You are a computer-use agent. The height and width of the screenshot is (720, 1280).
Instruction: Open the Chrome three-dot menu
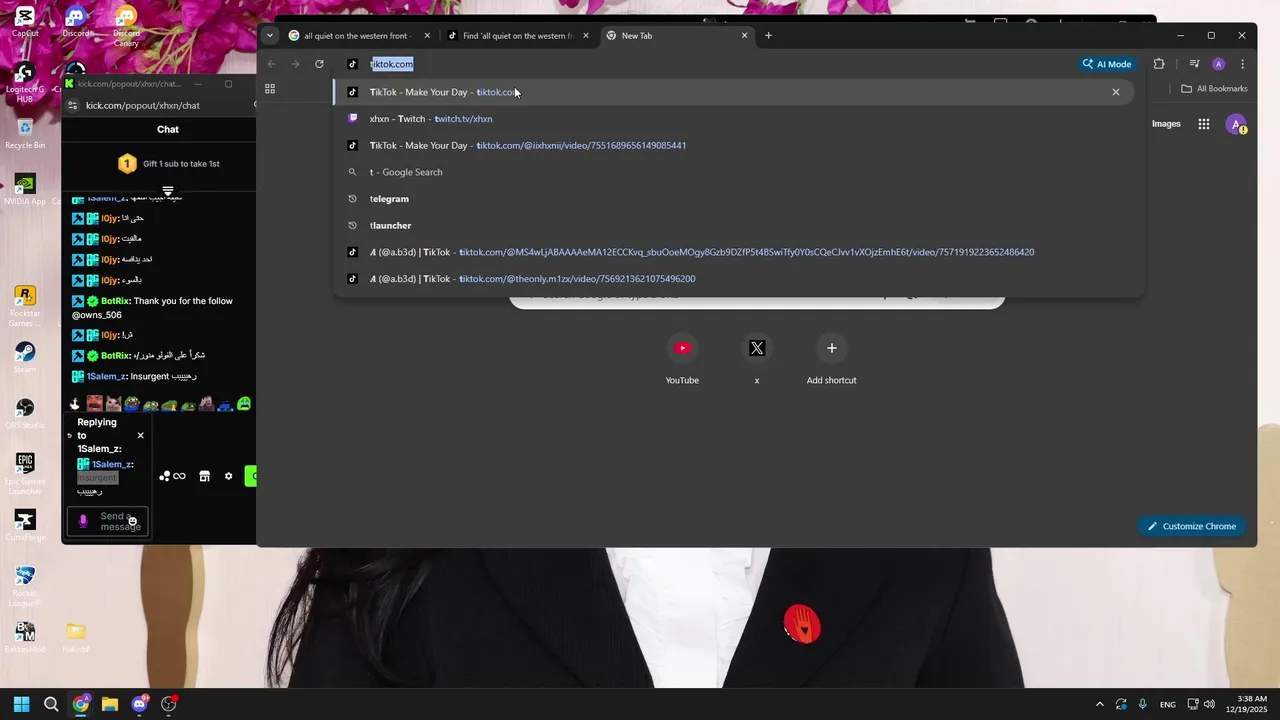[1242, 64]
